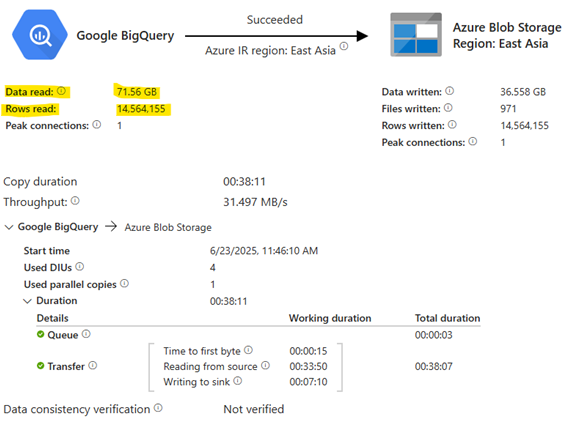Click the 36.558 GB data written value
The width and height of the screenshot is (570, 426).
pyautogui.click(x=523, y=92)
